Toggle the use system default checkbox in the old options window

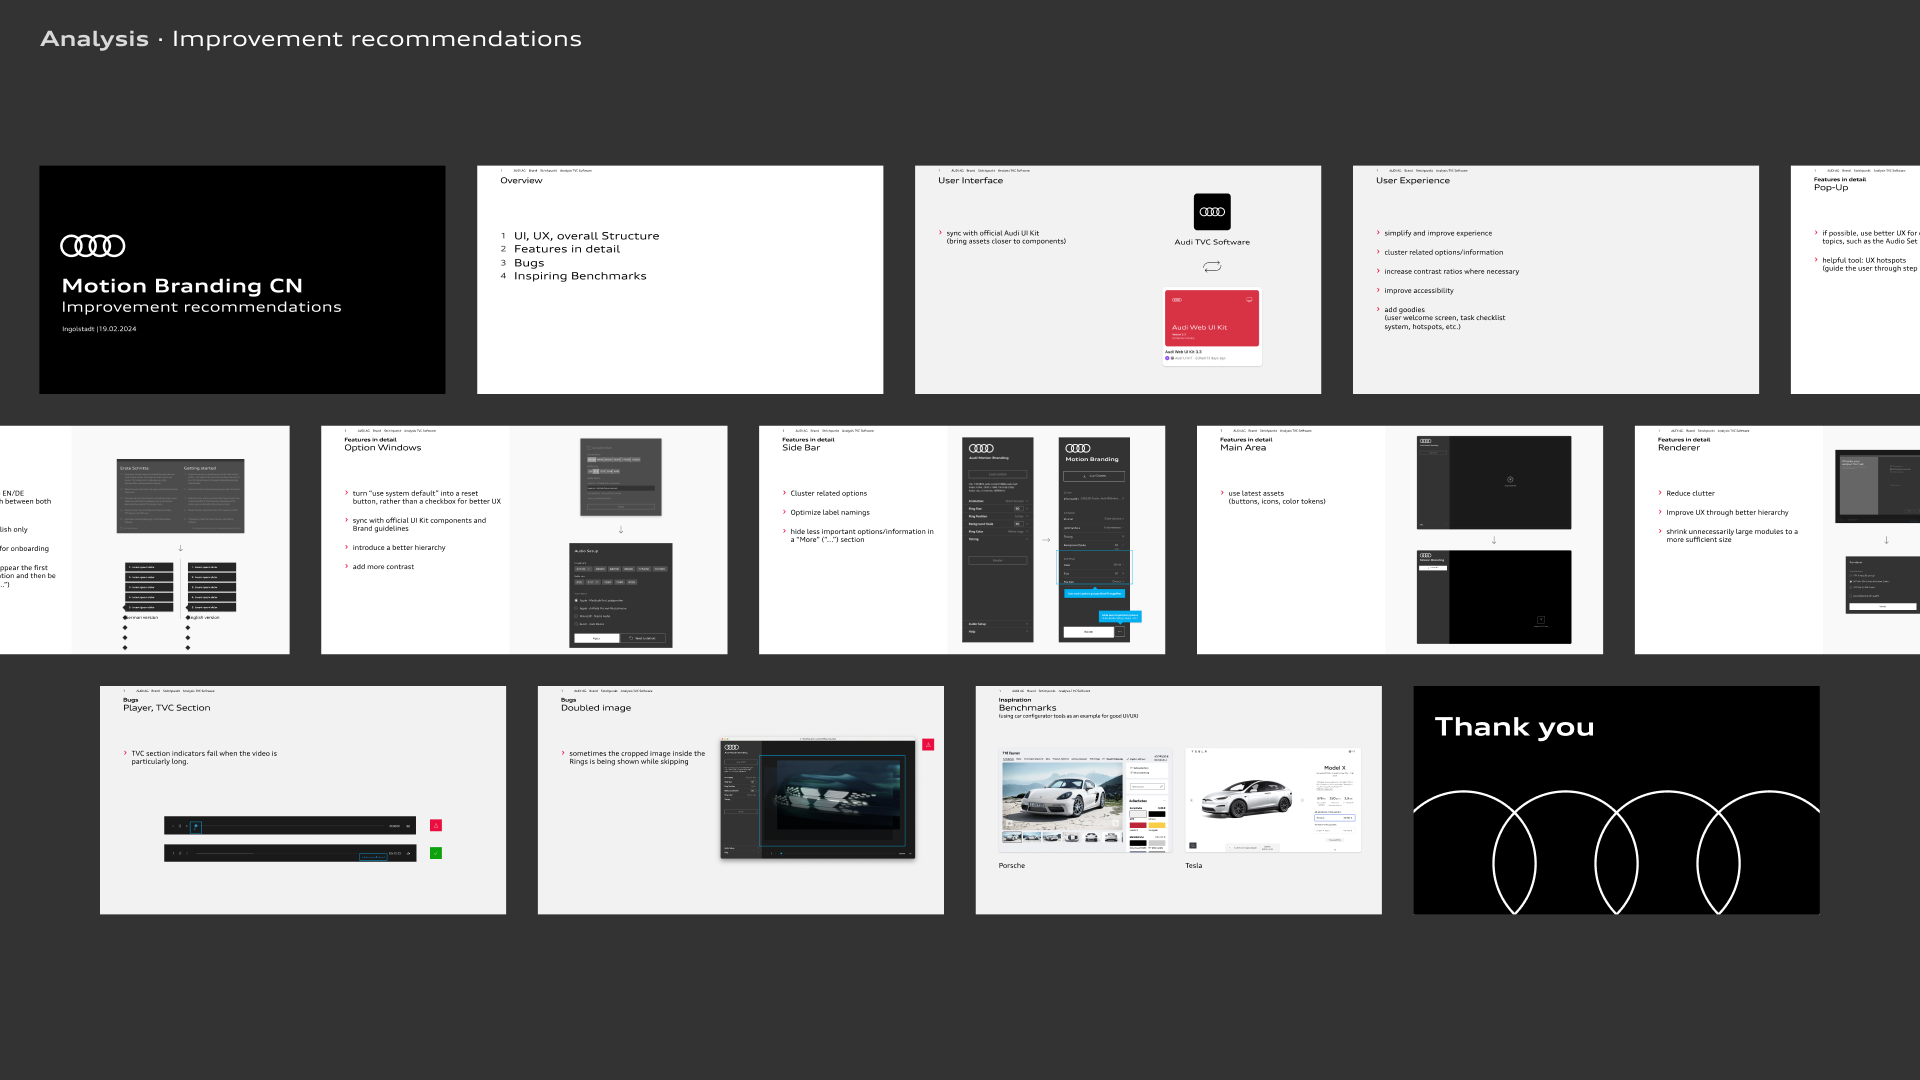click(589, 448)
